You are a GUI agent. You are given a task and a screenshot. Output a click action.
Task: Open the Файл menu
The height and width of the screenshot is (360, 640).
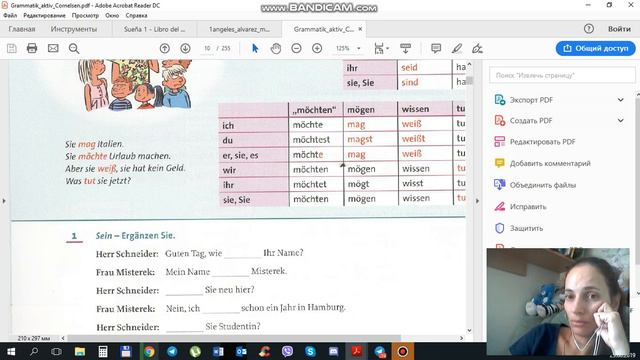10,16
